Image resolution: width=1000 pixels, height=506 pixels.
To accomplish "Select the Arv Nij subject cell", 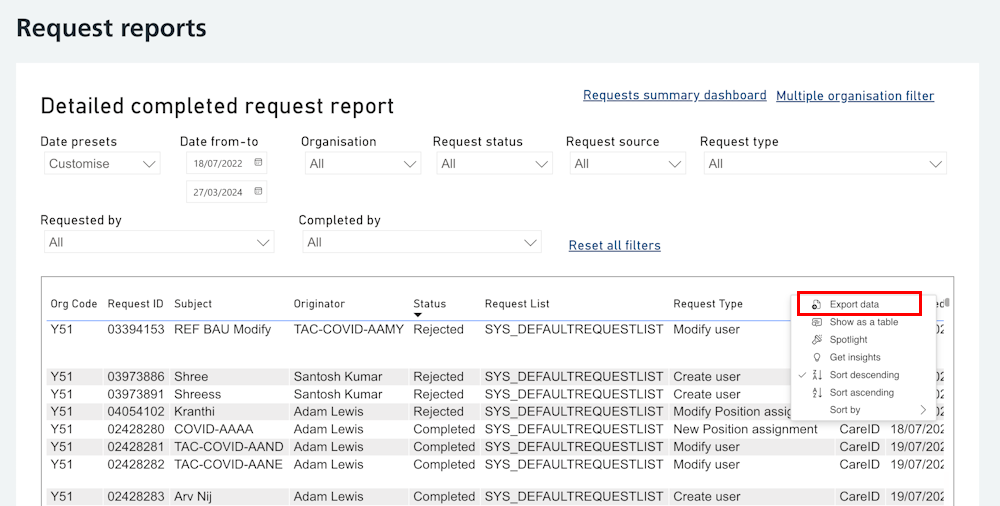I will pyautogui.click(x=193, y=496).
